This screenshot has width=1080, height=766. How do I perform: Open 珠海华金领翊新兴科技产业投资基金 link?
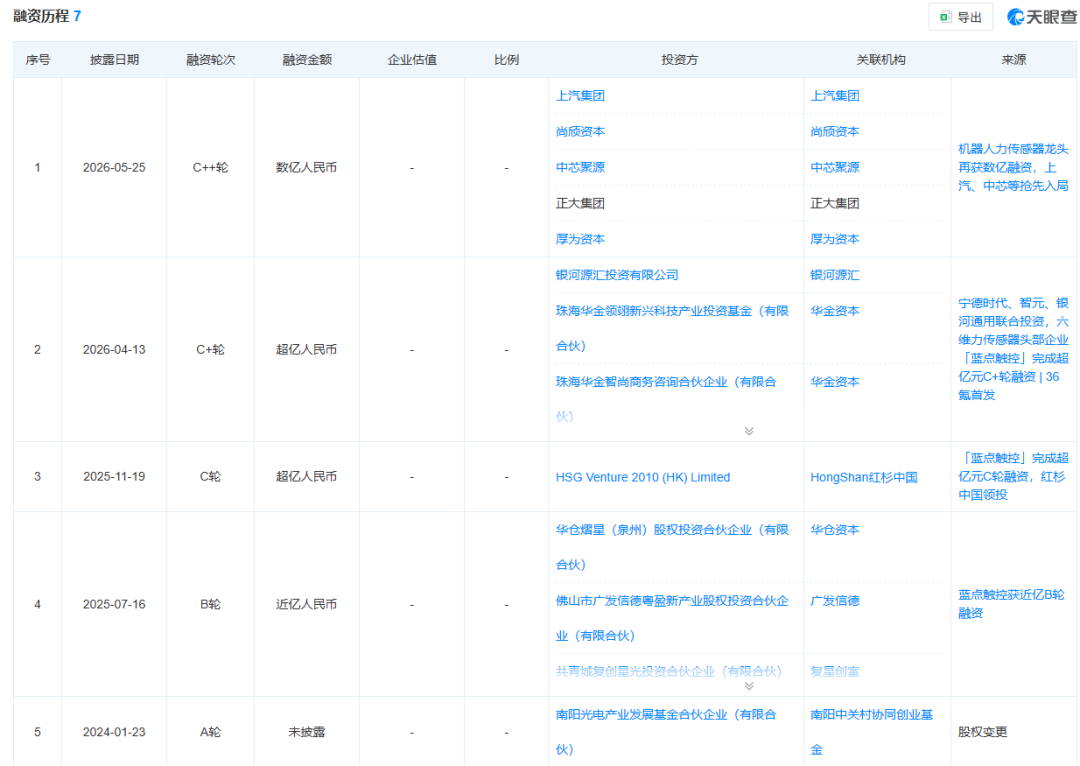pos(672,328)
